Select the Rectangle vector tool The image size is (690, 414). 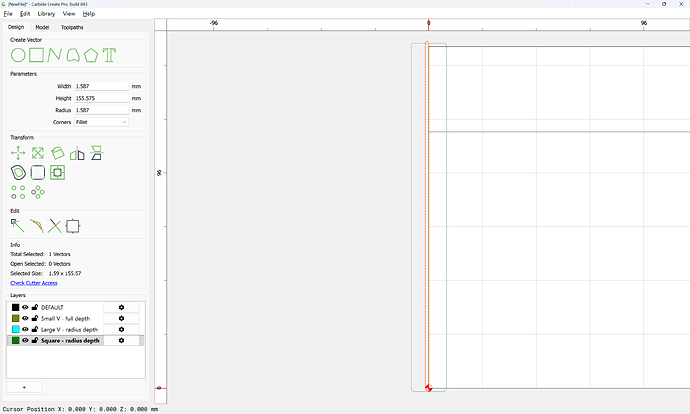point(37,55)
